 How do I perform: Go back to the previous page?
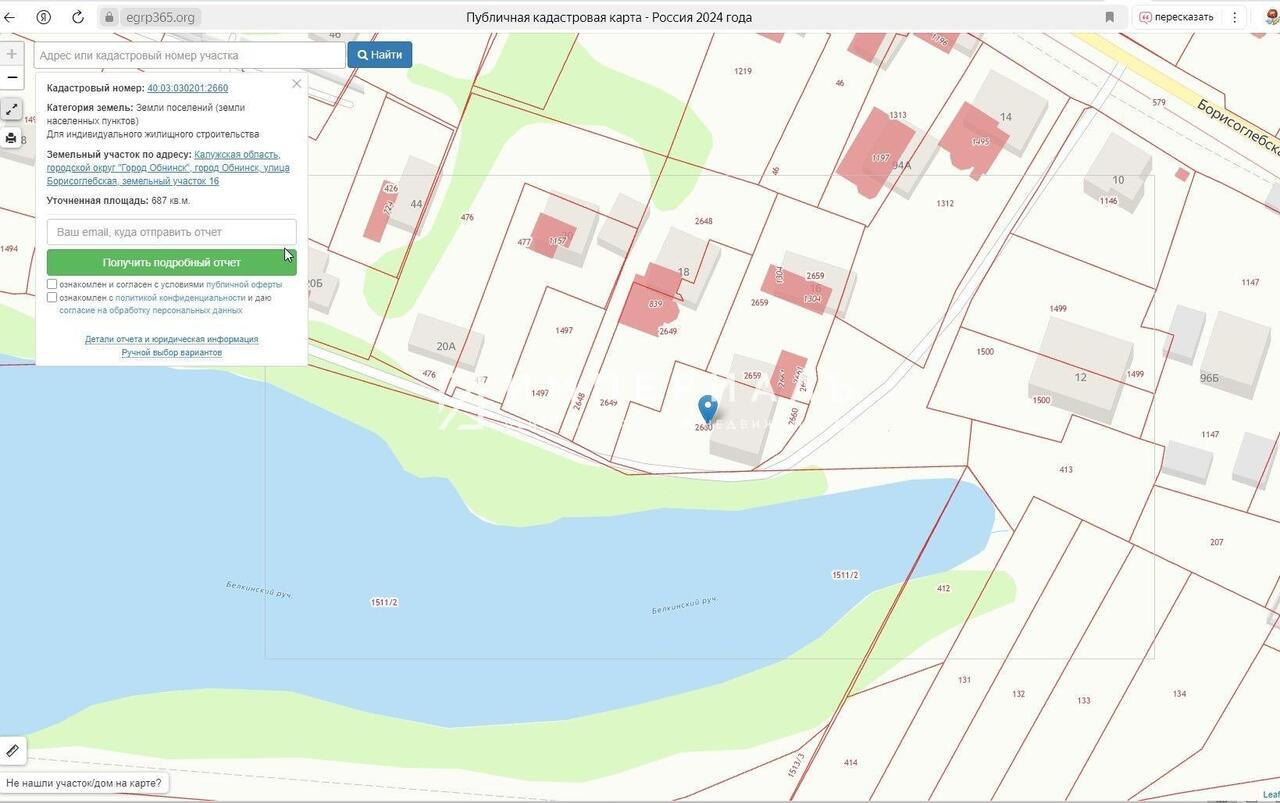point(11,17)
